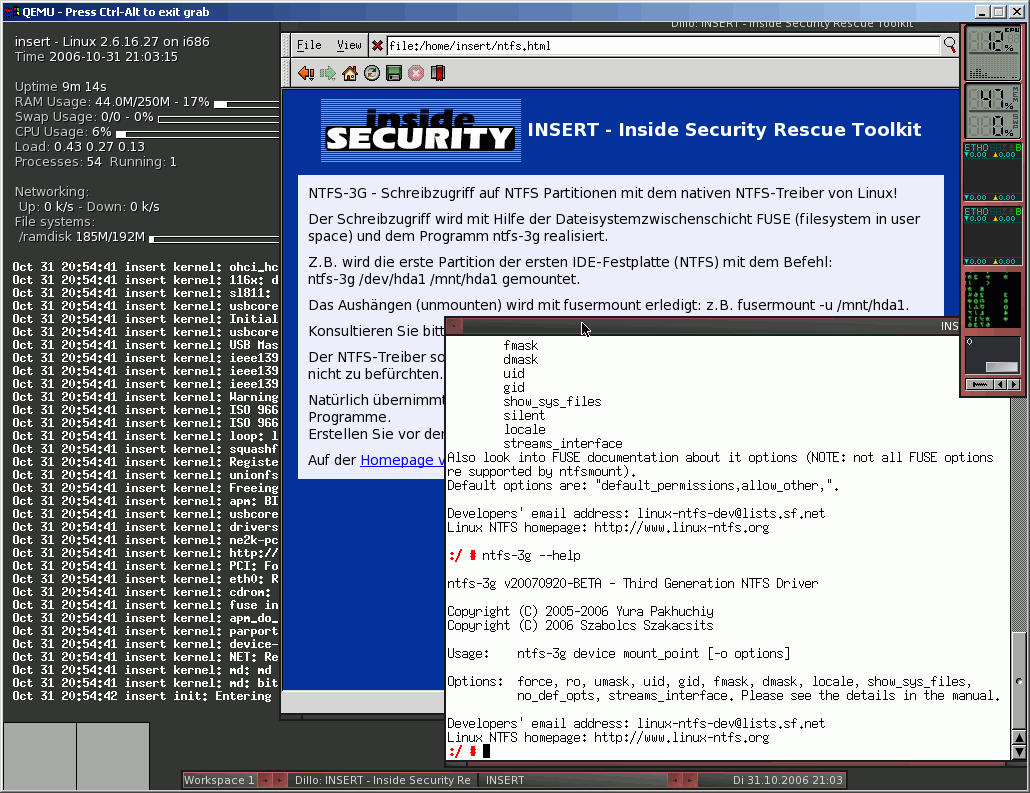The height and width of the screenshot is (793, 1030).
Task: Click the 'show_sys_files' option in terminal
Action: coord(552,401)
